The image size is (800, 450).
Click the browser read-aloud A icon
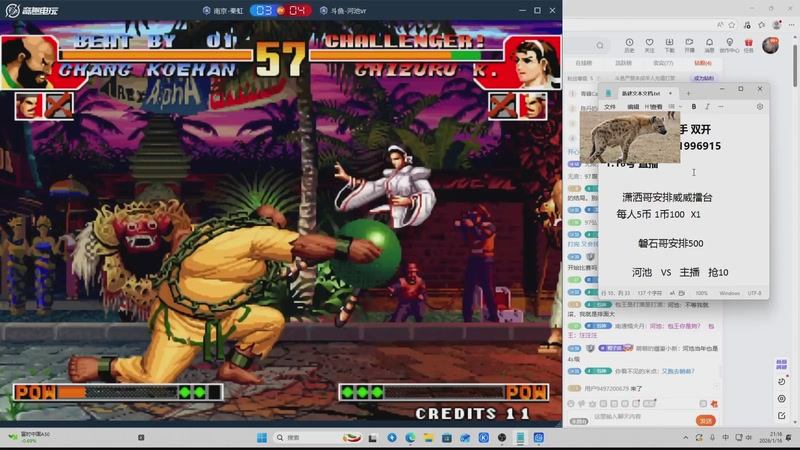(x=720, y=24)
